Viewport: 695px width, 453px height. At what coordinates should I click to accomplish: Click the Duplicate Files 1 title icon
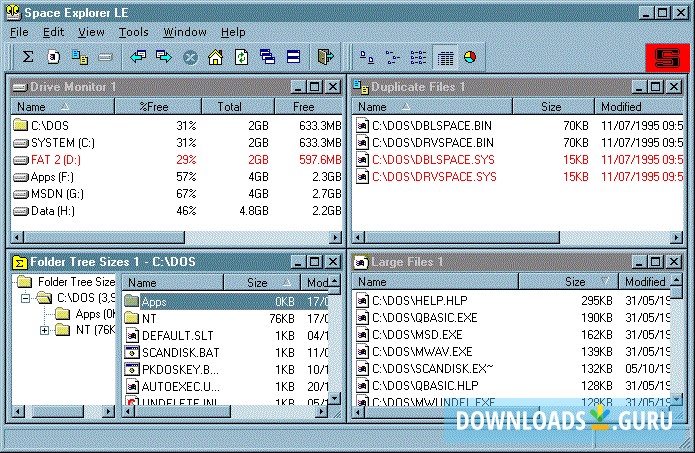pyautogui.click(x=360, y=87)
